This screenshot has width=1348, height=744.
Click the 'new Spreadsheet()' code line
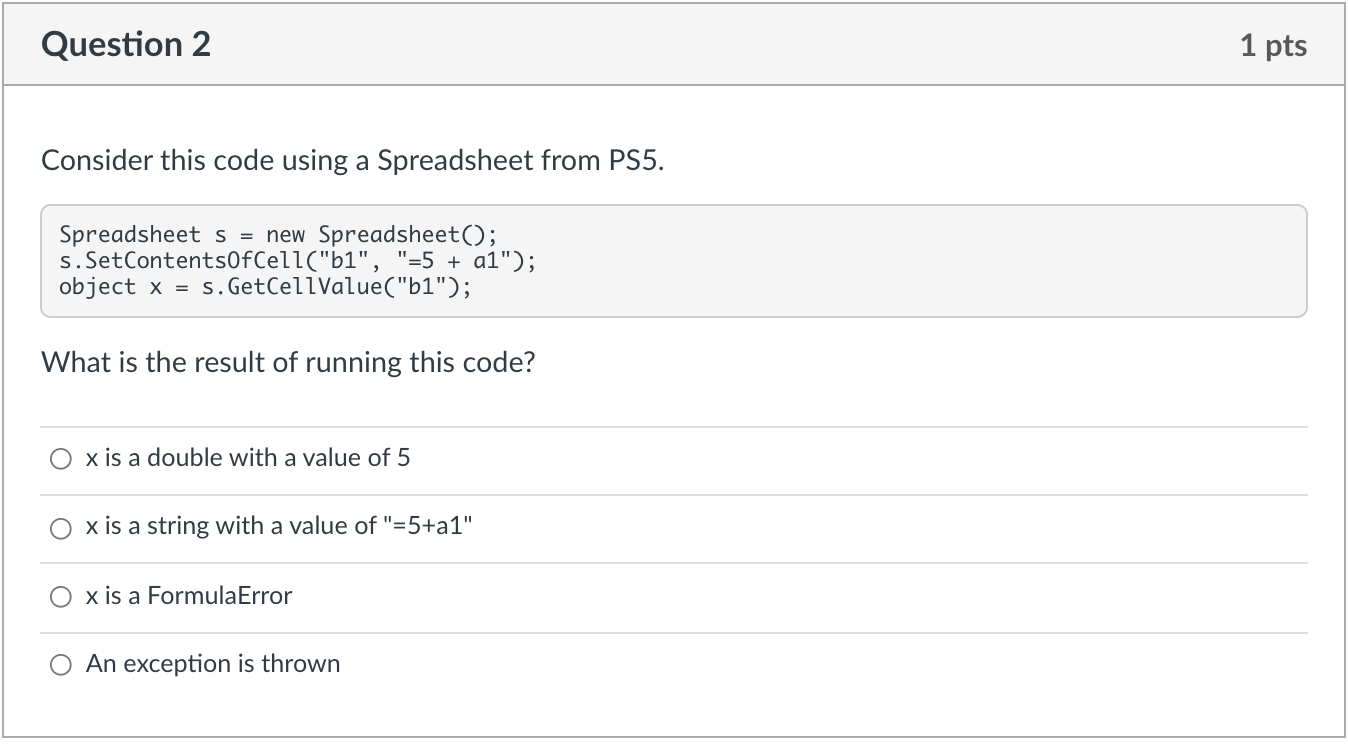tap(278, 235)
